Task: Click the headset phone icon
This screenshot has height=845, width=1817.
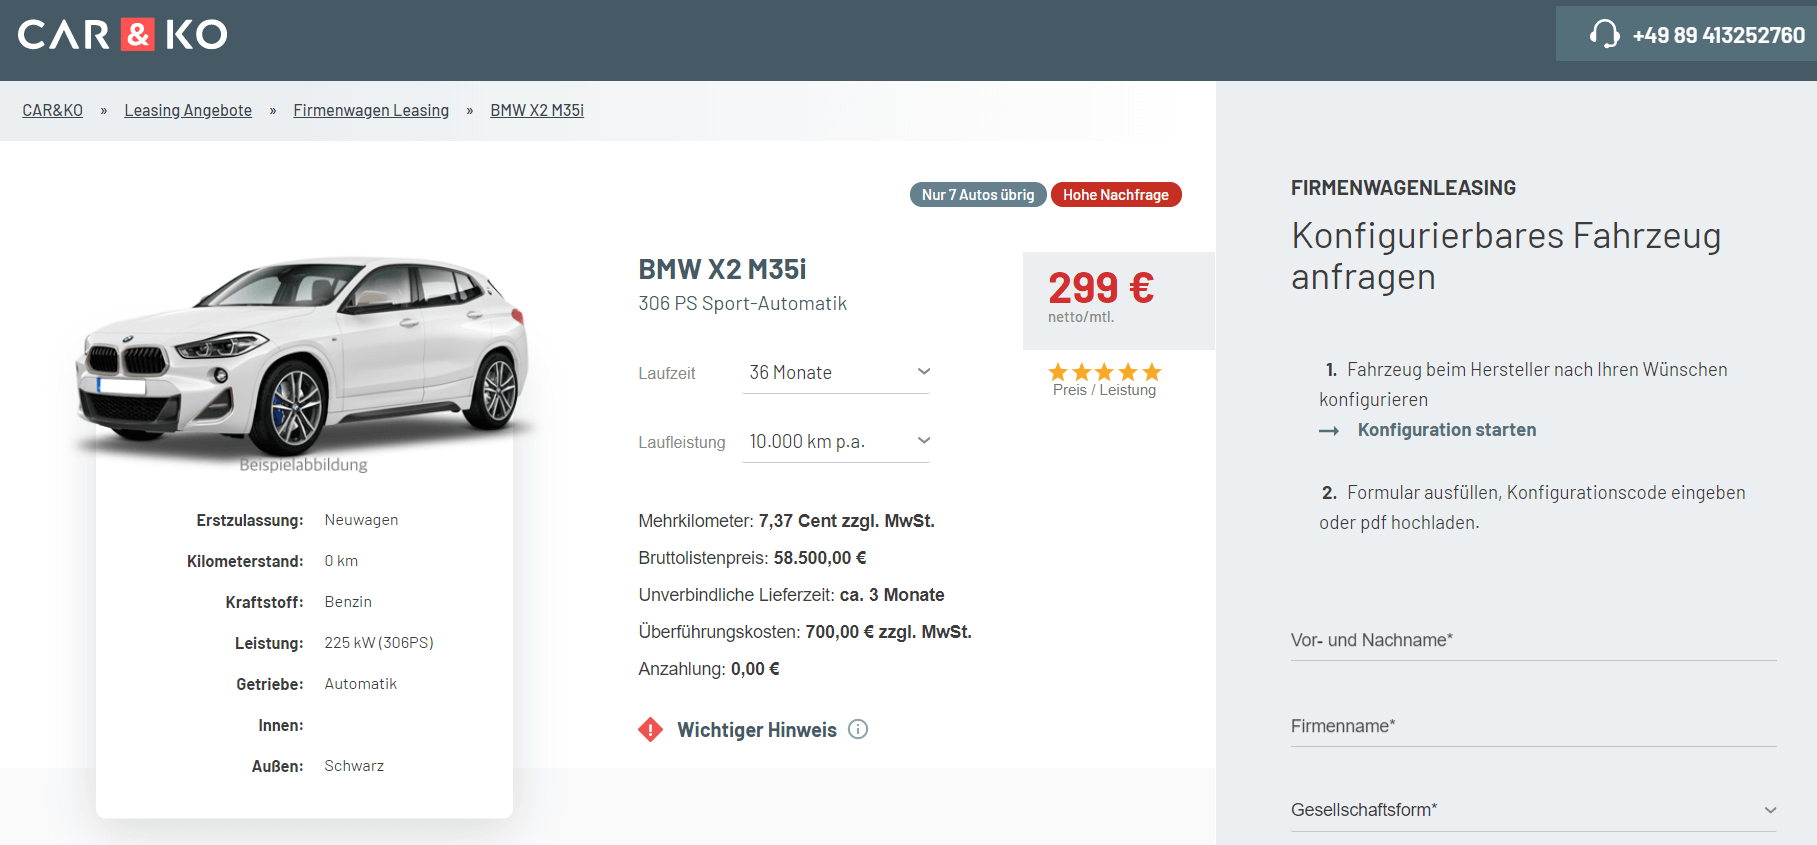Action: (1604, 34)
